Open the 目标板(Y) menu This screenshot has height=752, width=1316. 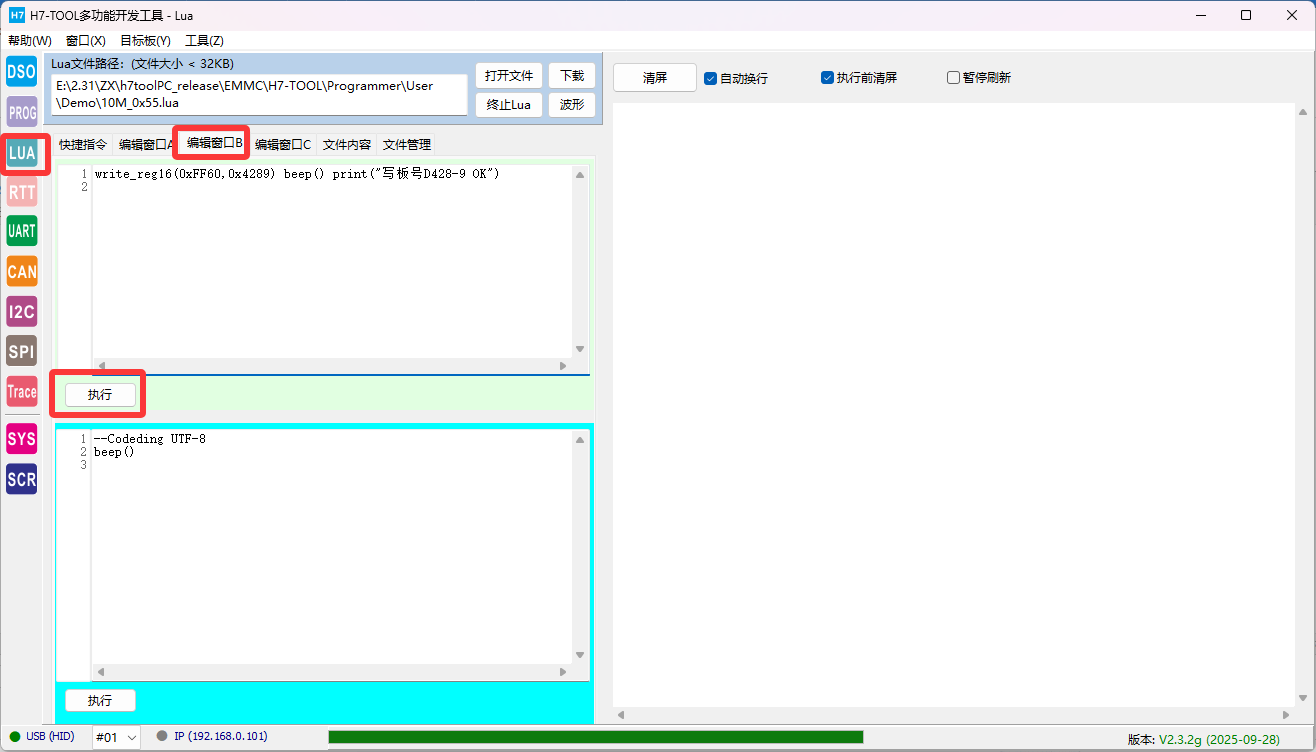click(x=145, y=41)
